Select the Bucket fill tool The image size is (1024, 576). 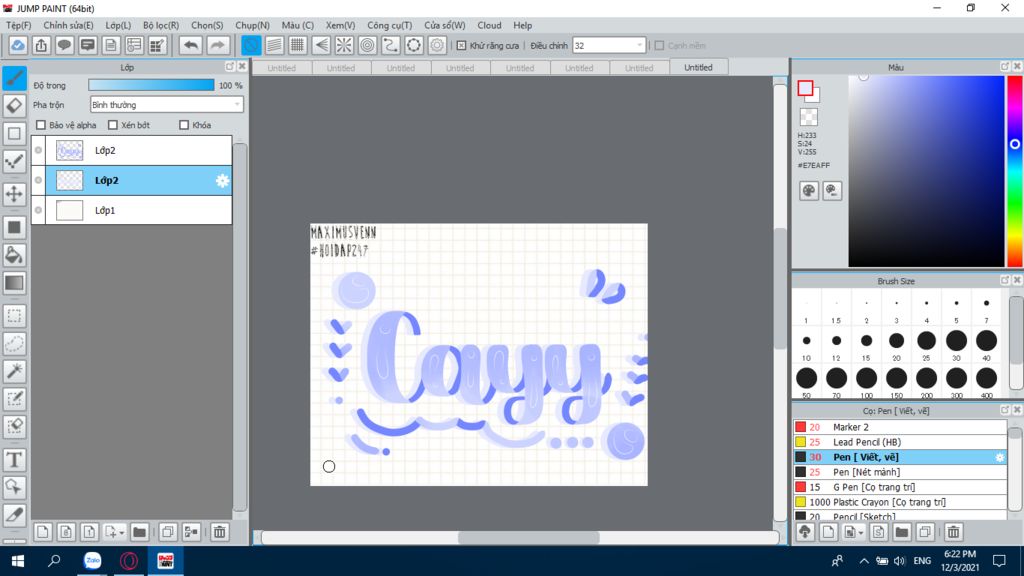coord(14,255)
